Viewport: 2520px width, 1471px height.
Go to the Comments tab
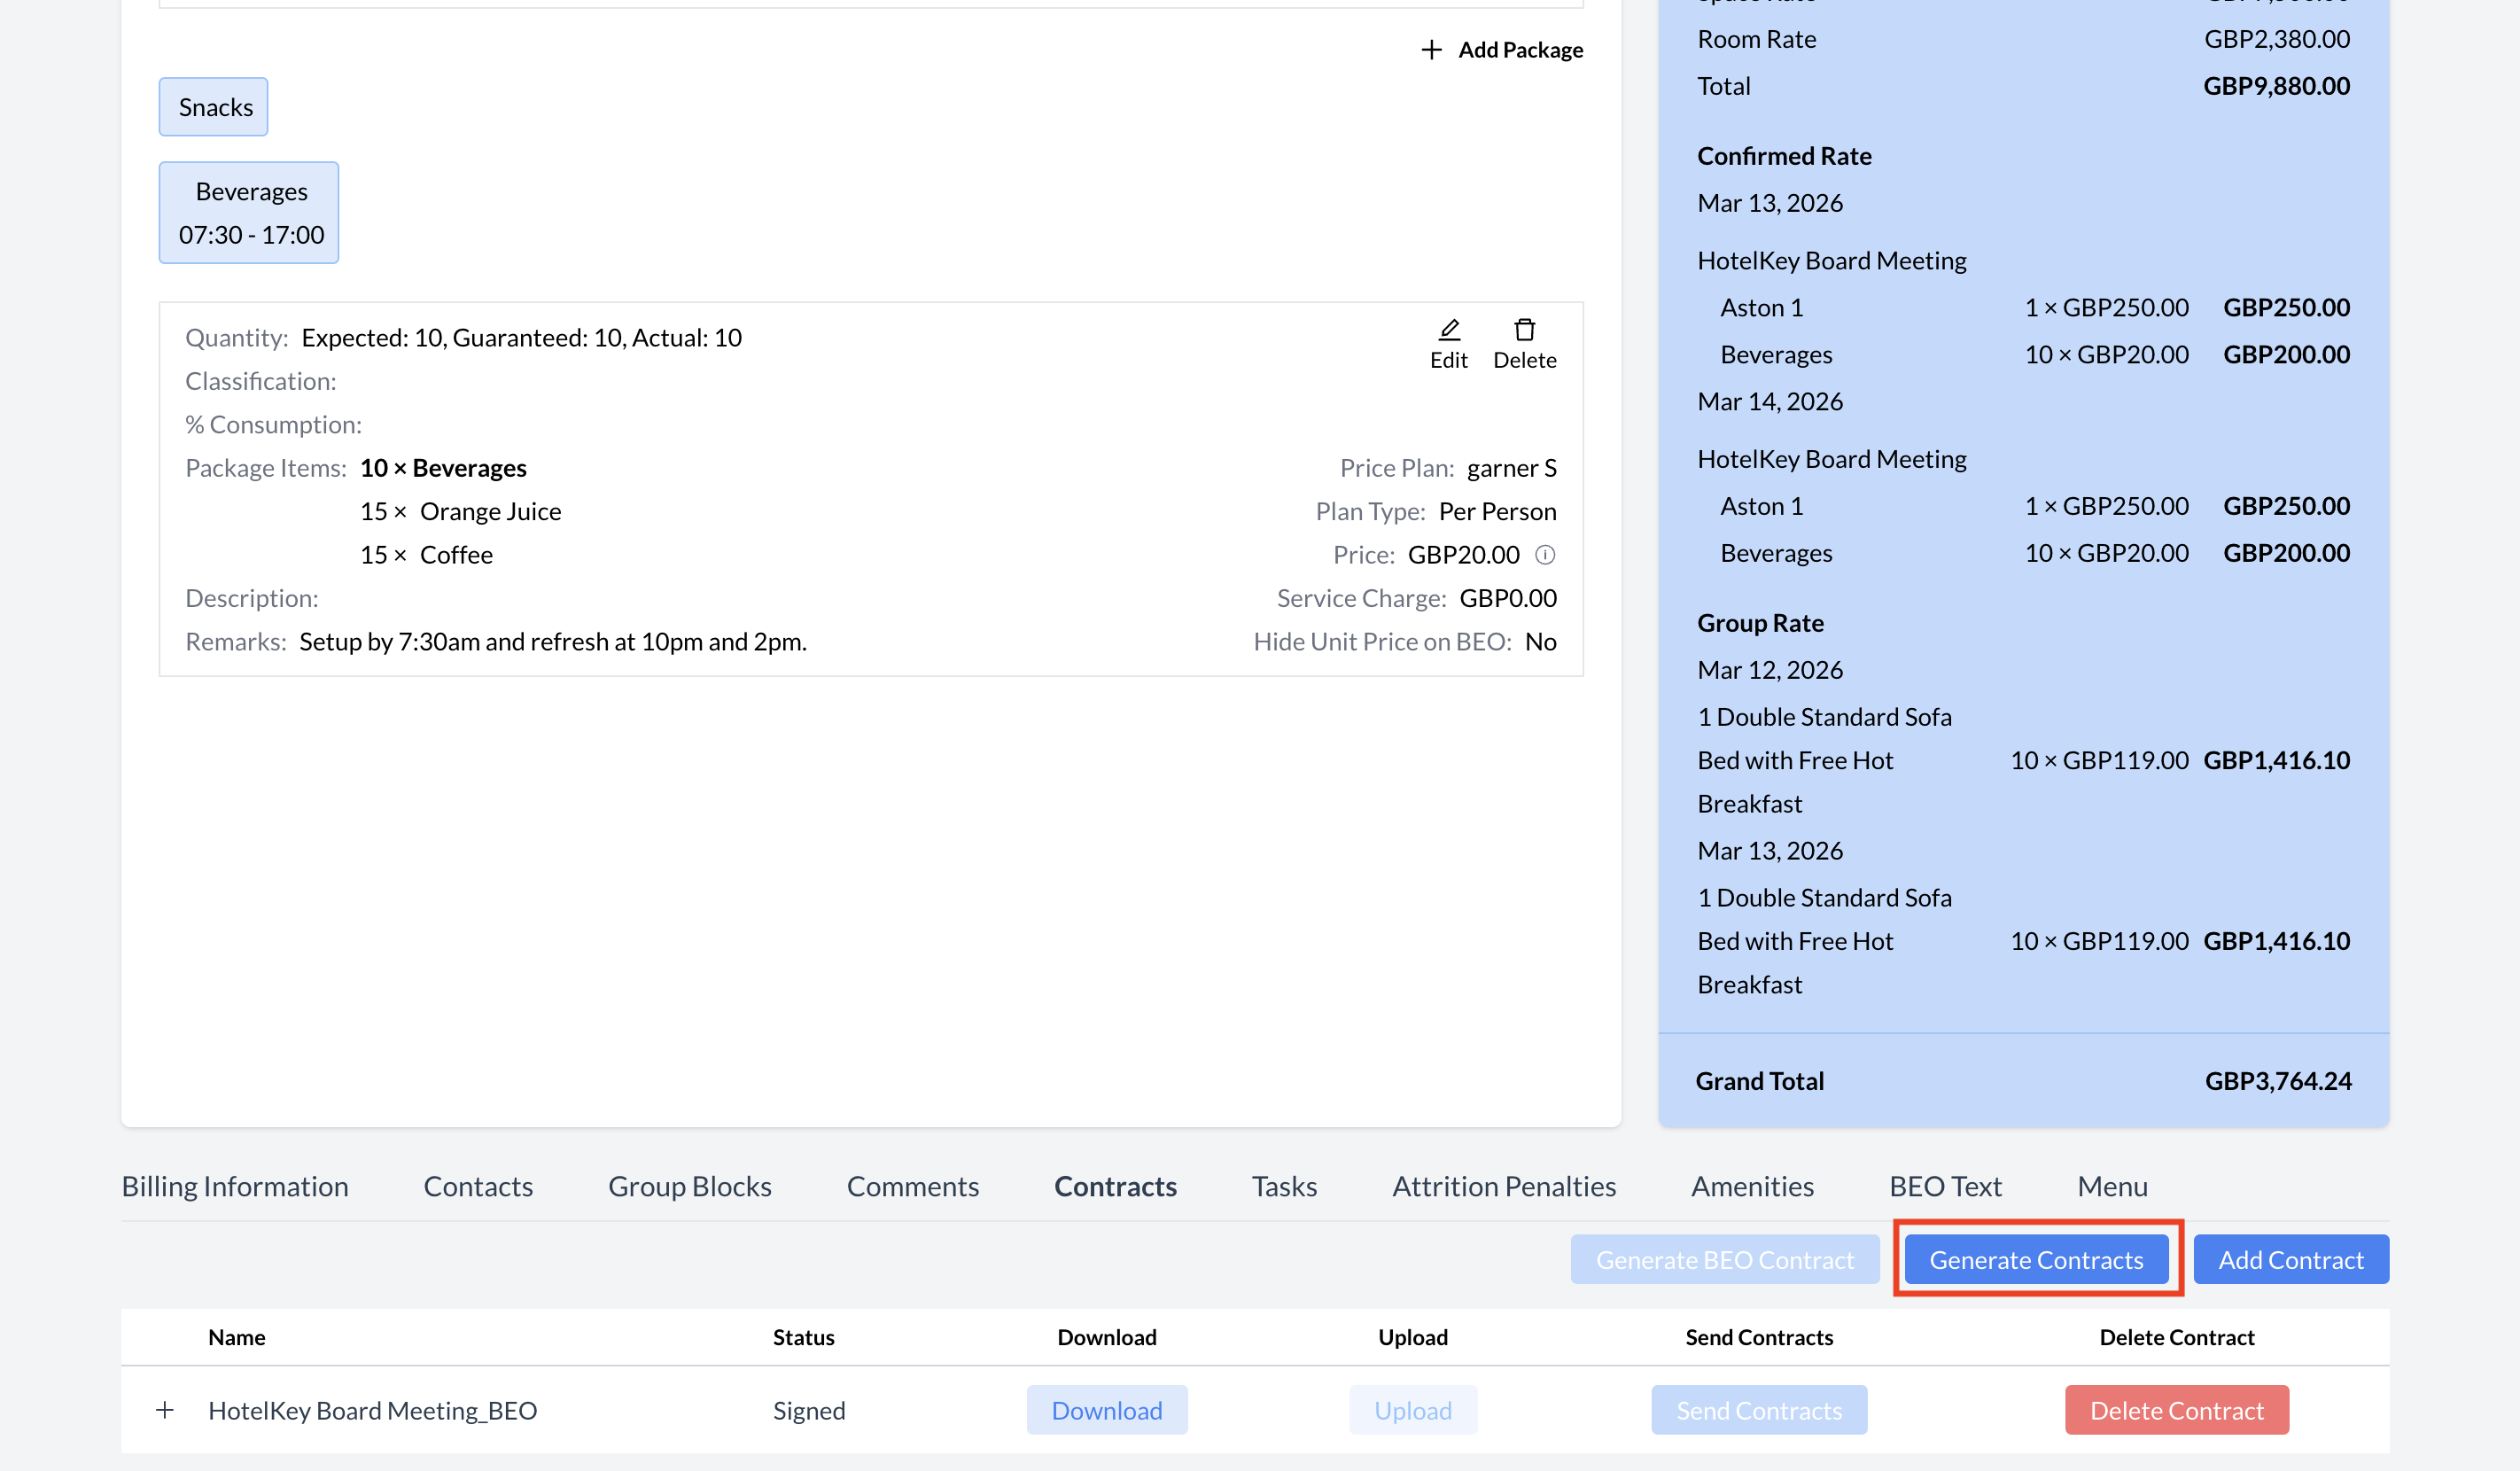(912, 1186)
